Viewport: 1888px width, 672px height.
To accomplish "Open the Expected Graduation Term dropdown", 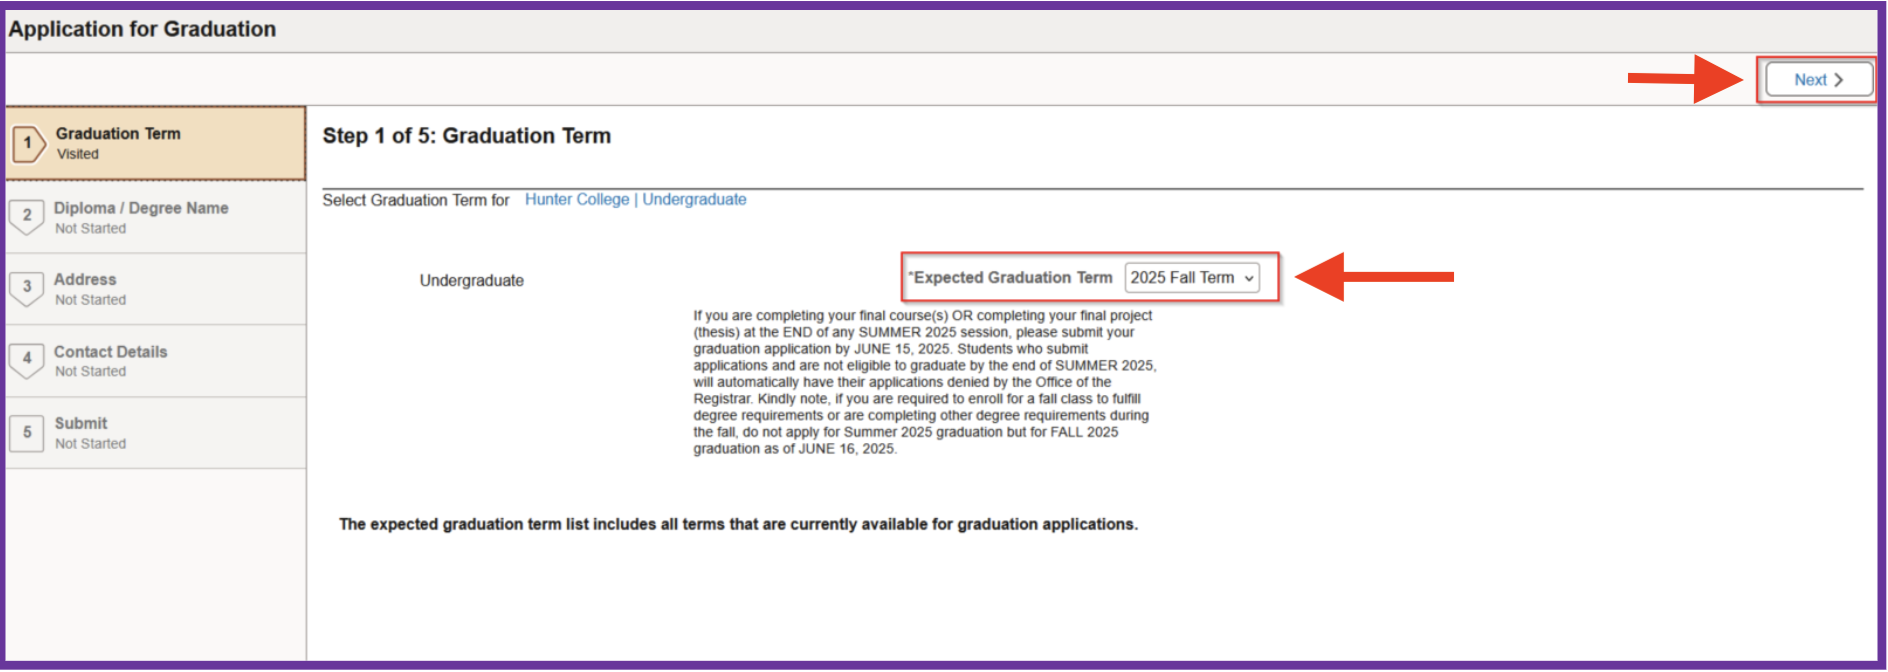I will (x=1190, y=278).
